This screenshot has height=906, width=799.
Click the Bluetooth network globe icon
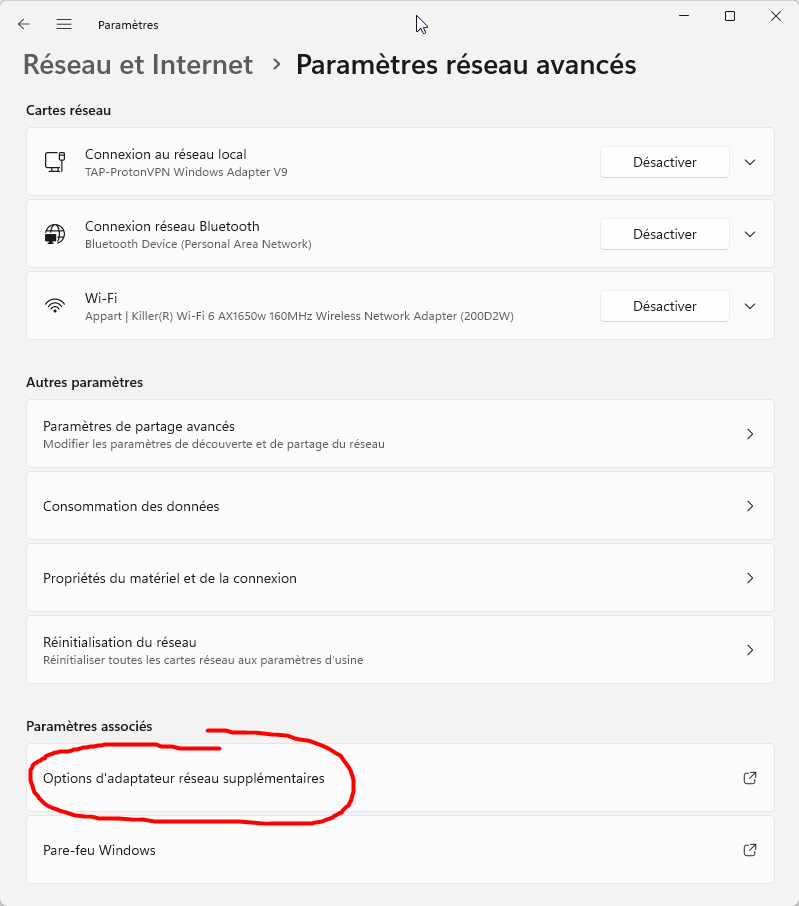[x=55, y=234]
